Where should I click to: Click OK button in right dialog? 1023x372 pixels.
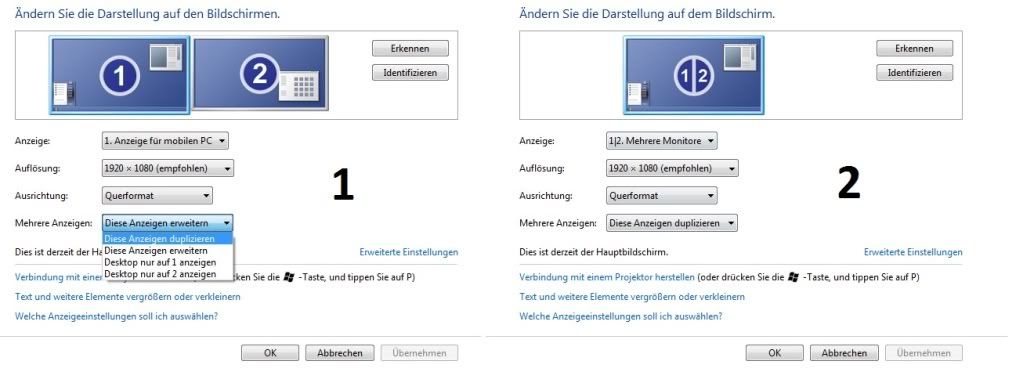(774, 353)
